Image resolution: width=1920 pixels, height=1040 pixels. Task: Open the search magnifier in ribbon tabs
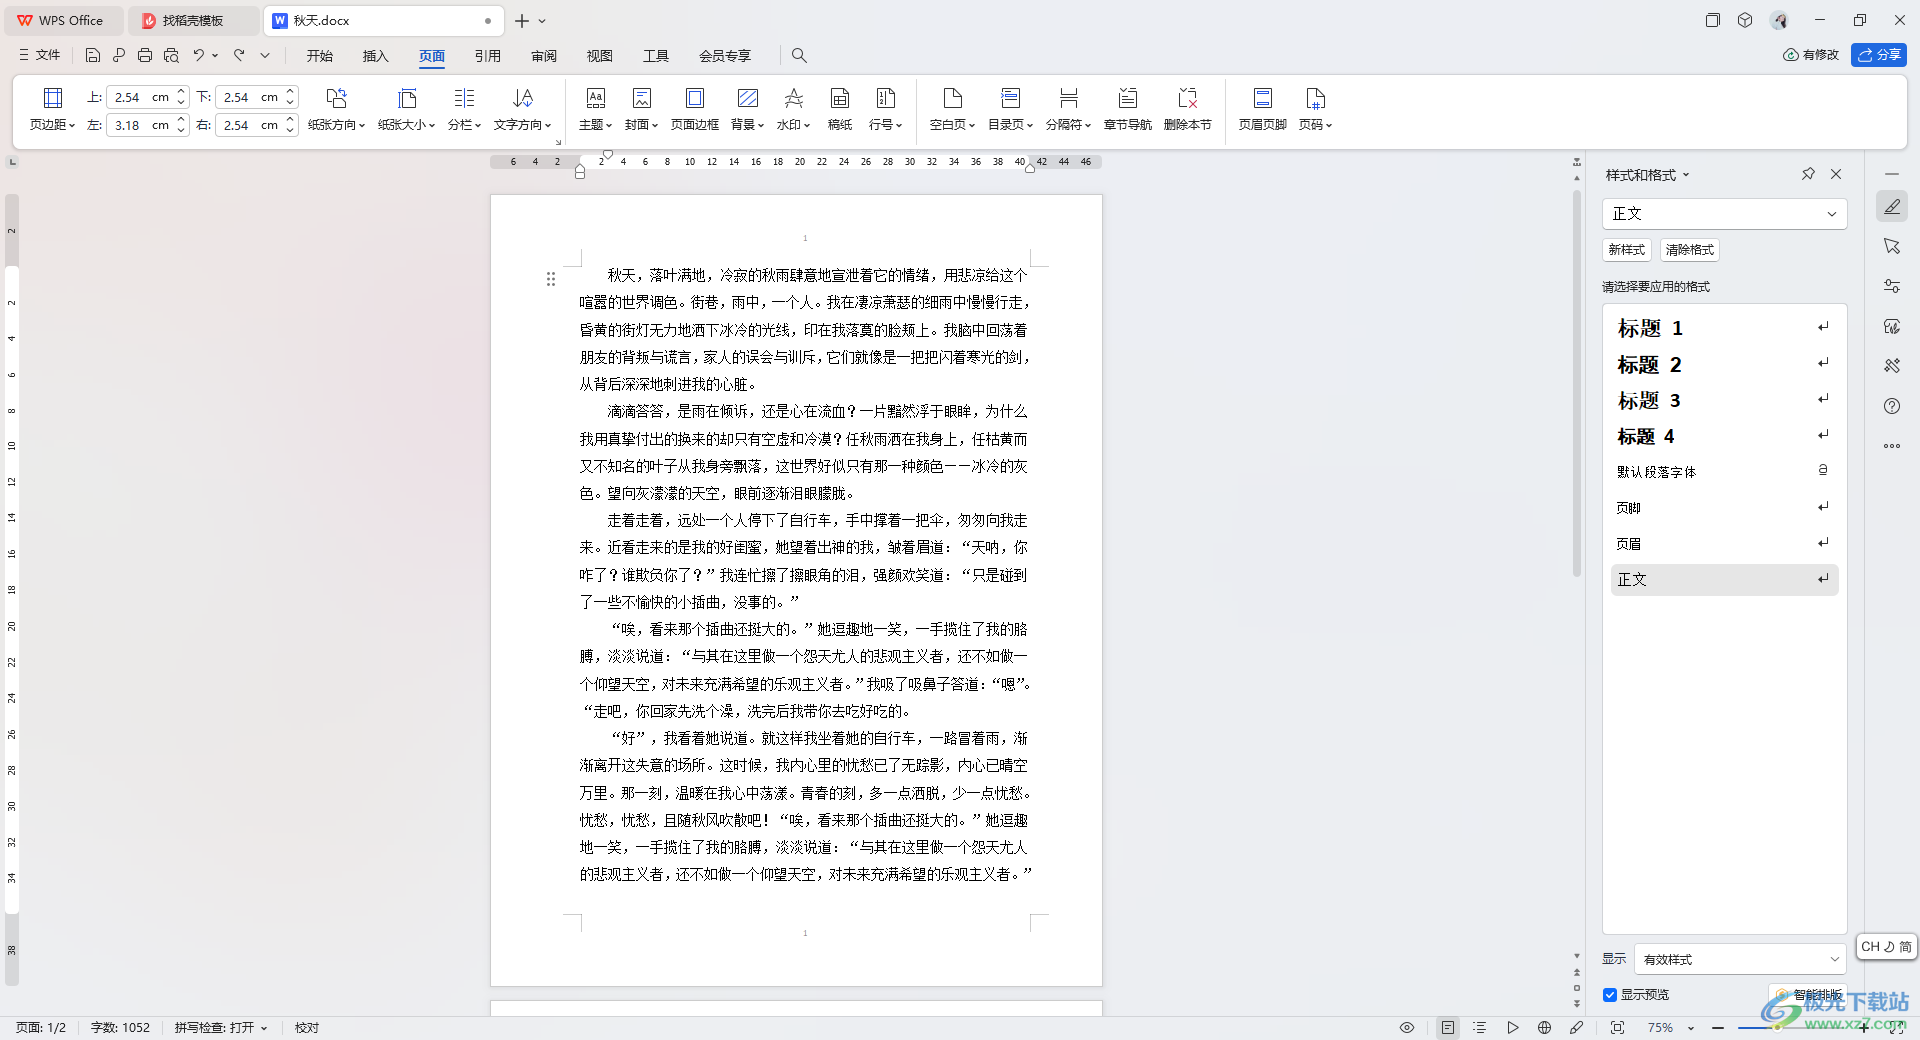[x=798, y=55]
